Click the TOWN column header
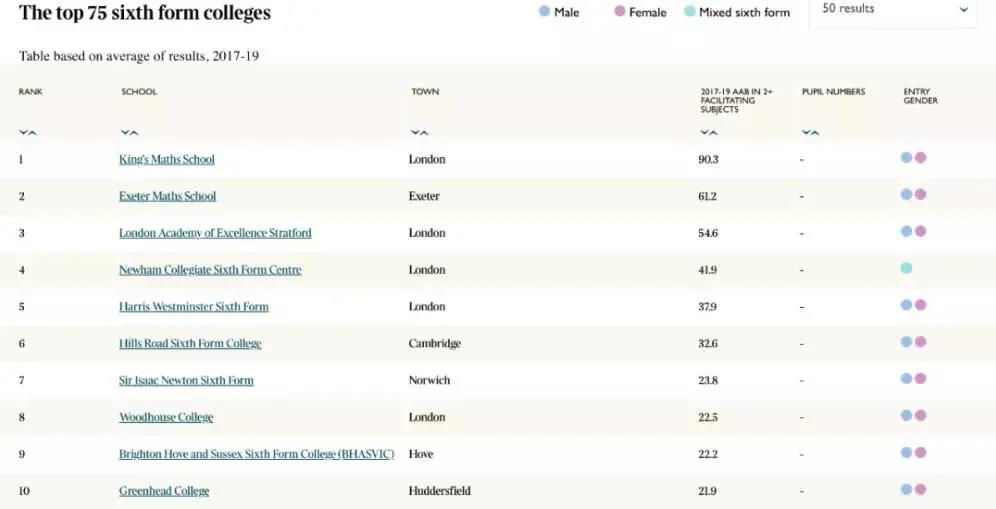Viewport: 996px width, 509px height. pos(425,92)
